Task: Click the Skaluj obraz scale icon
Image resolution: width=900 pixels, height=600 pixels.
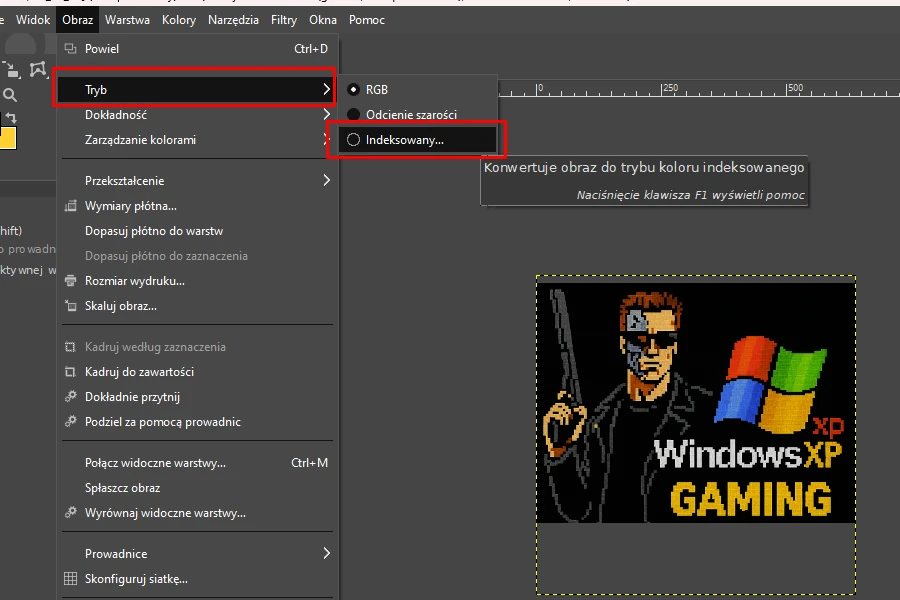Action: (x=71, y=306)
